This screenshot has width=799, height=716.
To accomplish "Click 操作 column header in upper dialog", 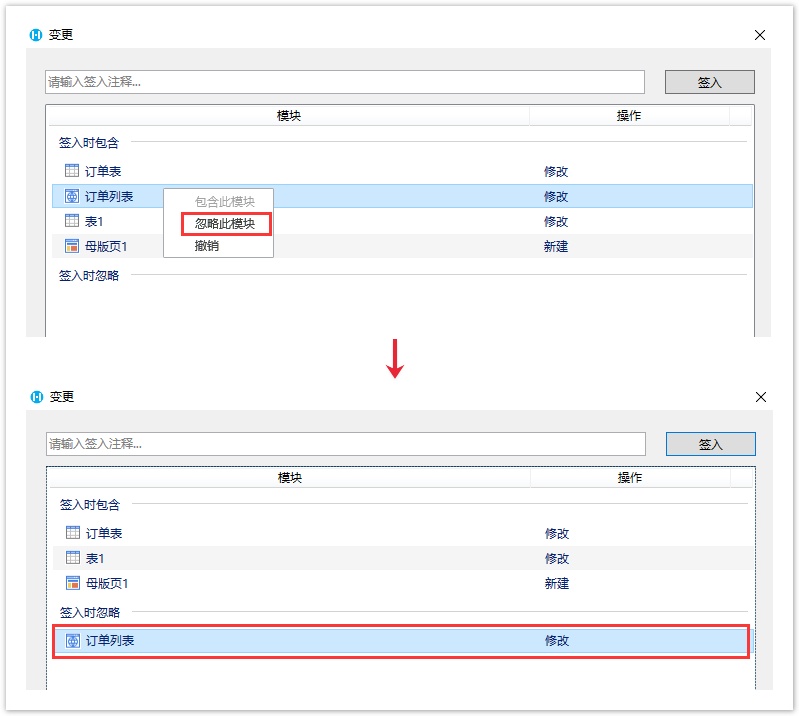I will [x=629, y=116].
